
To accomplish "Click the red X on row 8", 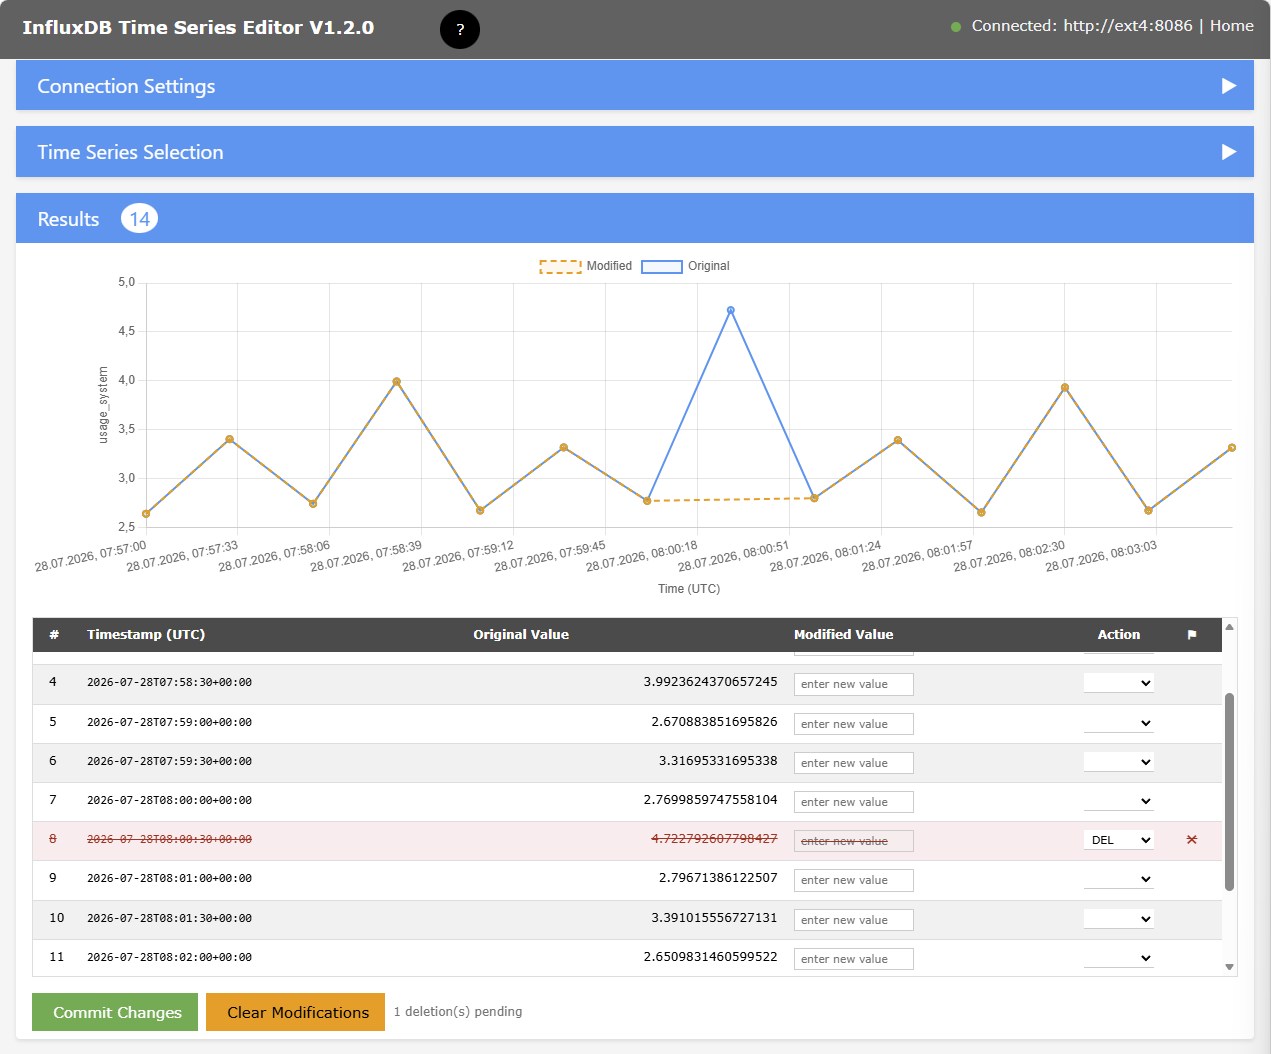I will point(1192,840).
